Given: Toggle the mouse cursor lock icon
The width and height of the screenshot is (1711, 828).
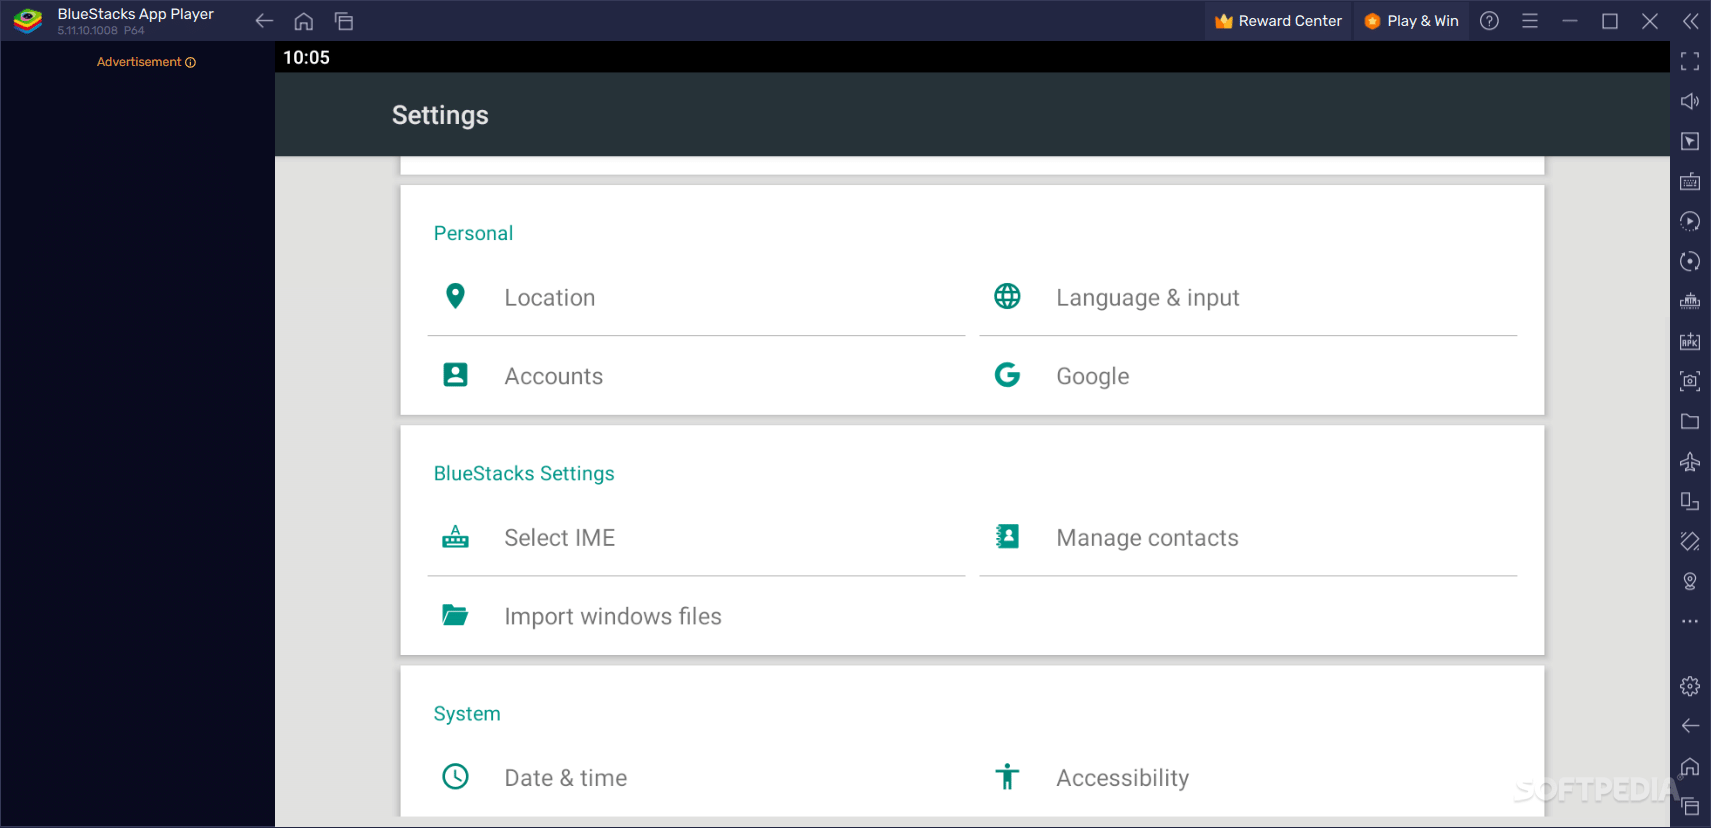Looking at the screenshot, I should (x=1690, y=141).
